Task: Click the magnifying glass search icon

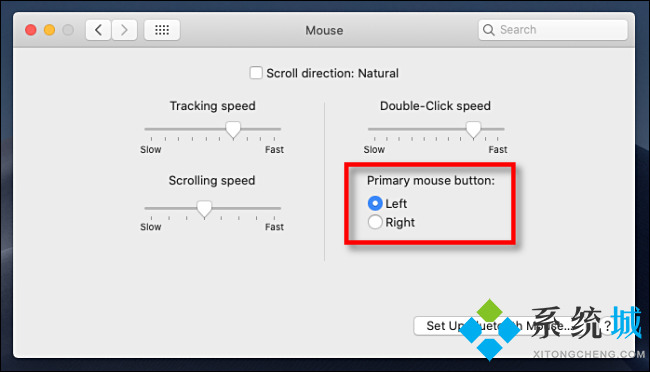Action: (489, 30)
